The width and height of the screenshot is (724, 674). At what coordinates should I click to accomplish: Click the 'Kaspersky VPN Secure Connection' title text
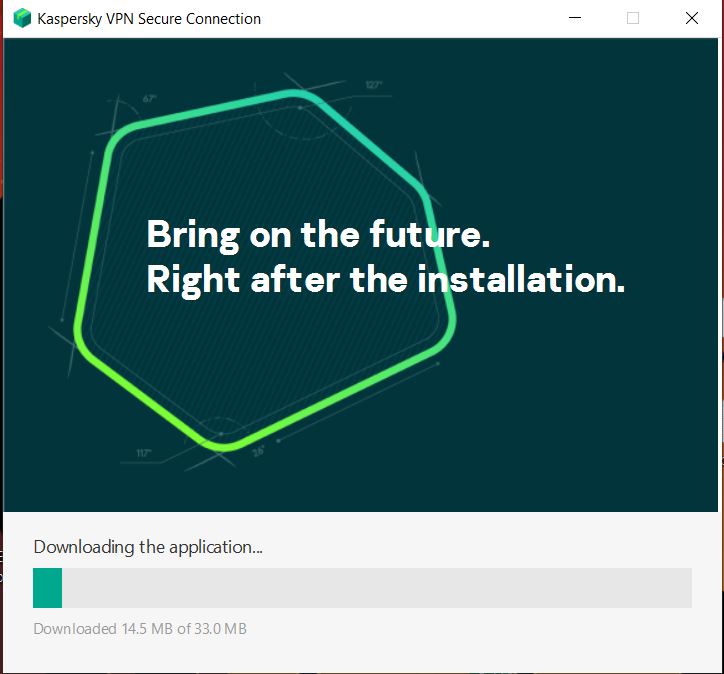tap(149, 19)
